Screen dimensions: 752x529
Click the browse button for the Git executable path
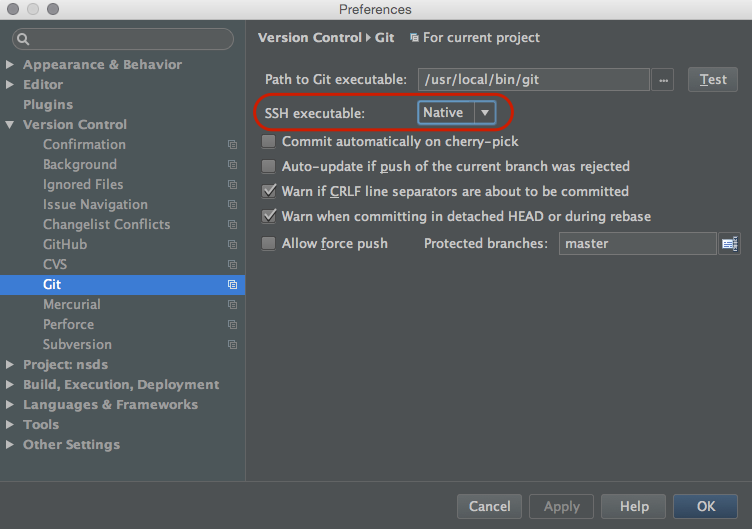pyautogui.click(x=663, y=80)
